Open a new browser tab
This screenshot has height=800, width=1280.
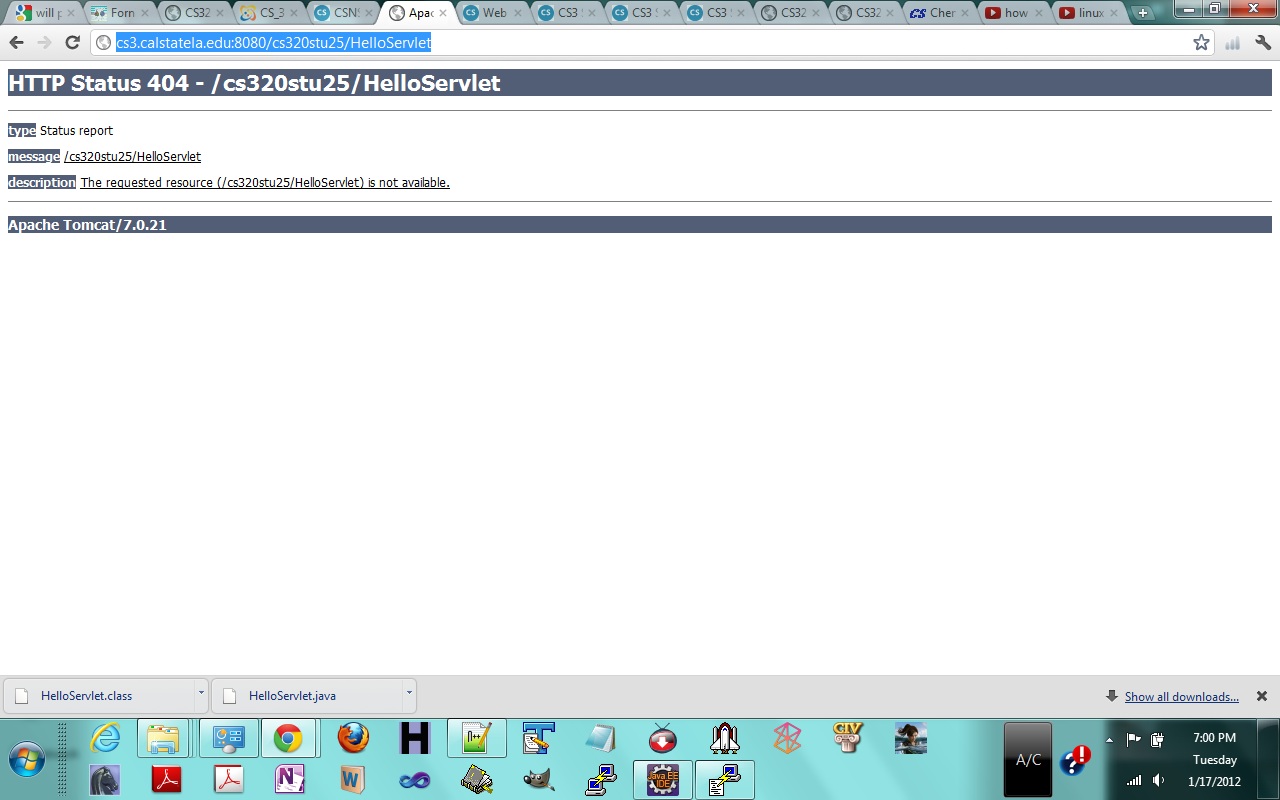pyautogui.click(x=1143, y=13)
